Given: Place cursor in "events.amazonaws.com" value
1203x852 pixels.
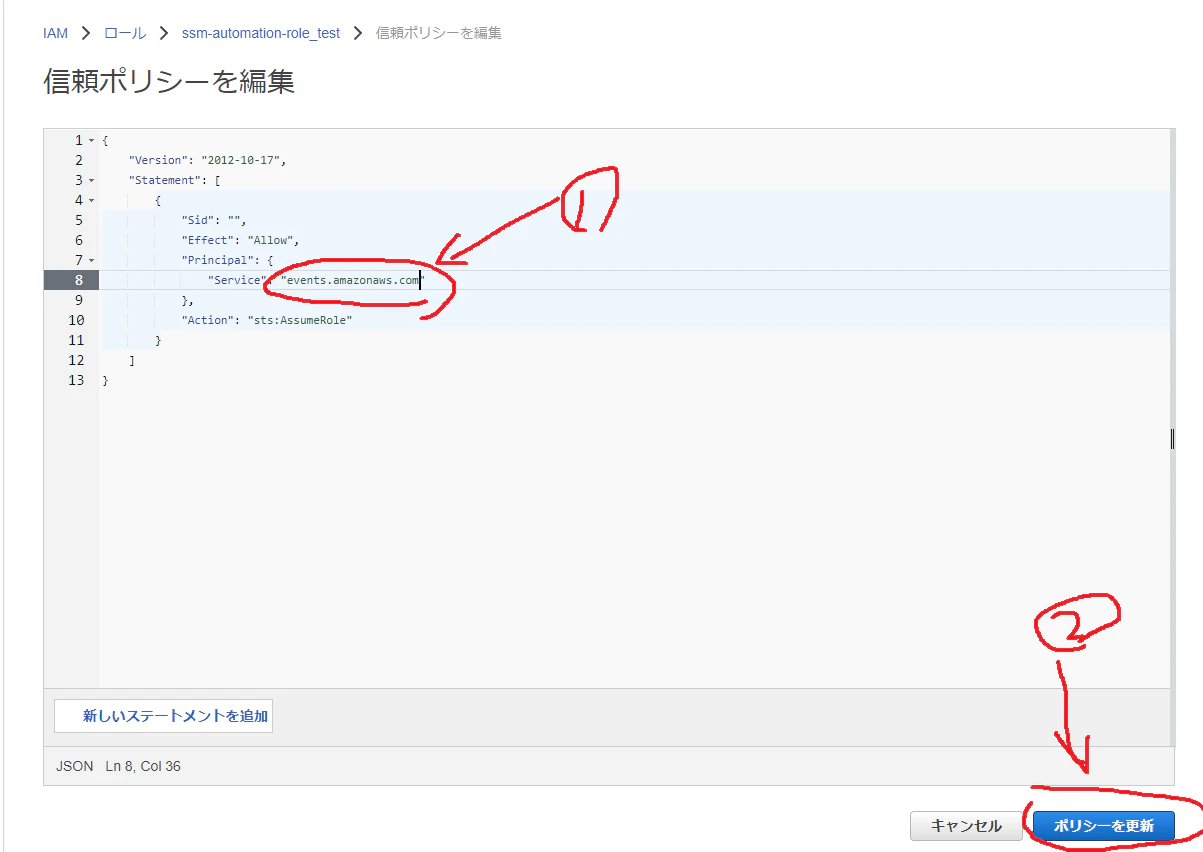Looking at the screenshot, I should pyautogui.click(x=352, y=280).
